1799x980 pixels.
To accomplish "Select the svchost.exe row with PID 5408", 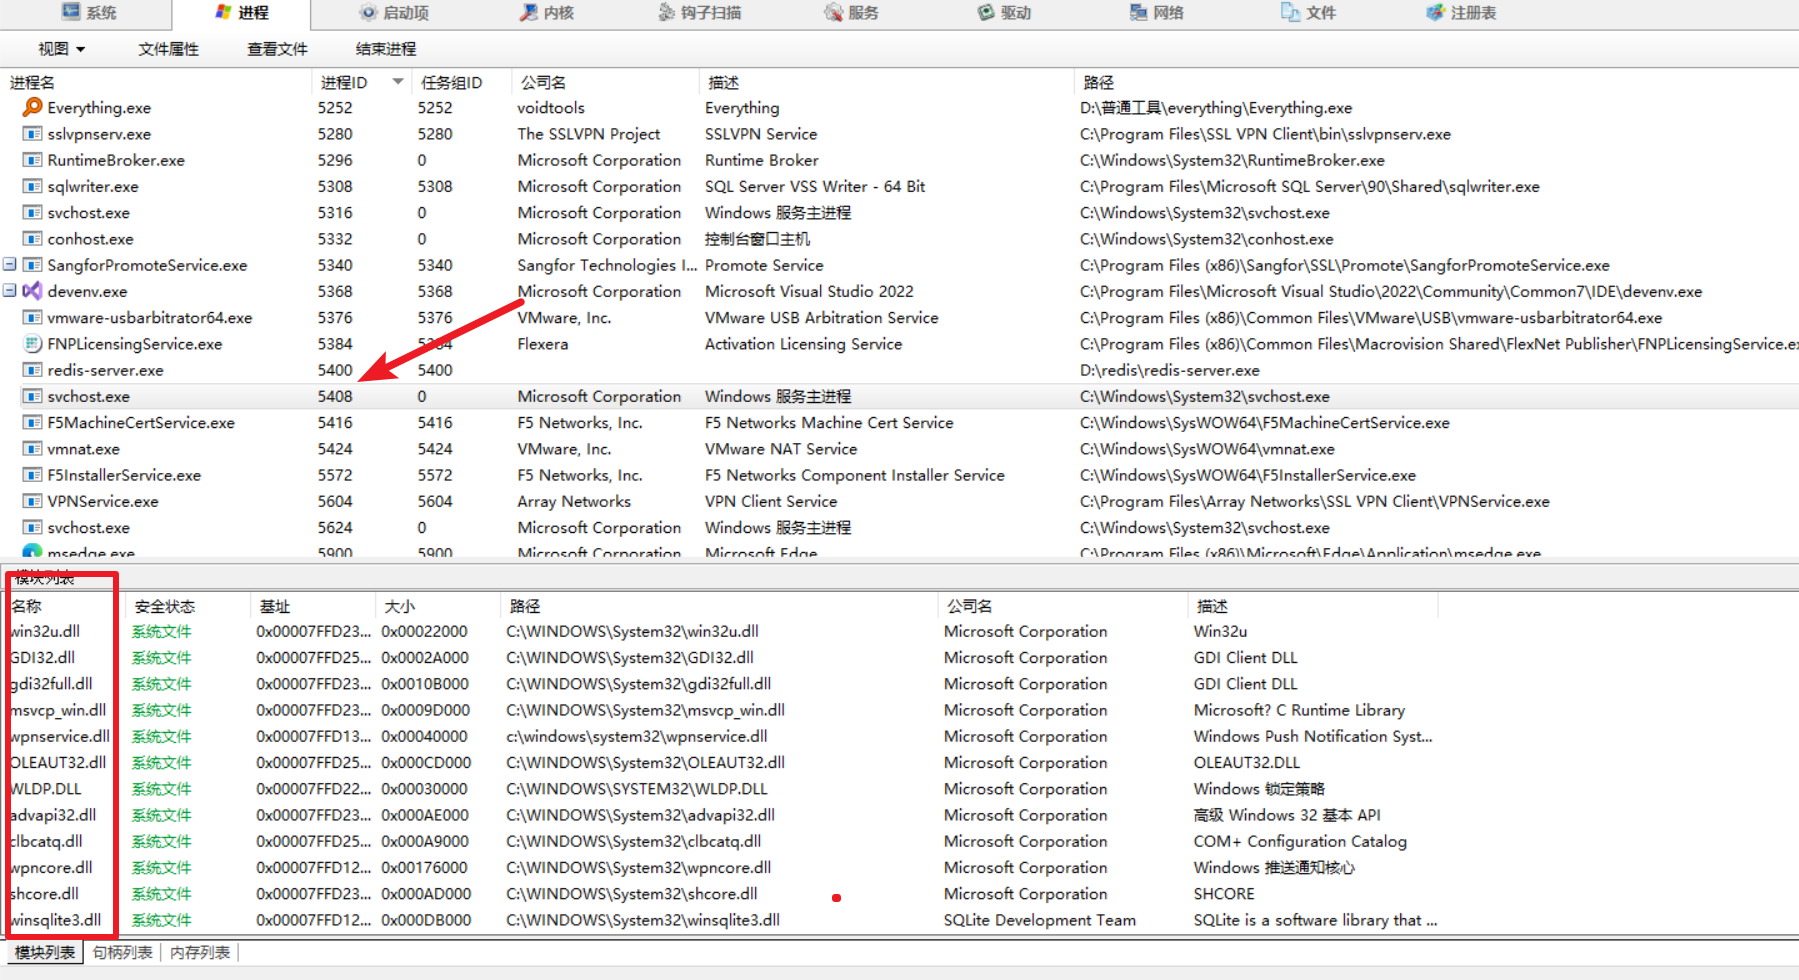I will click(x=899, y=396).
